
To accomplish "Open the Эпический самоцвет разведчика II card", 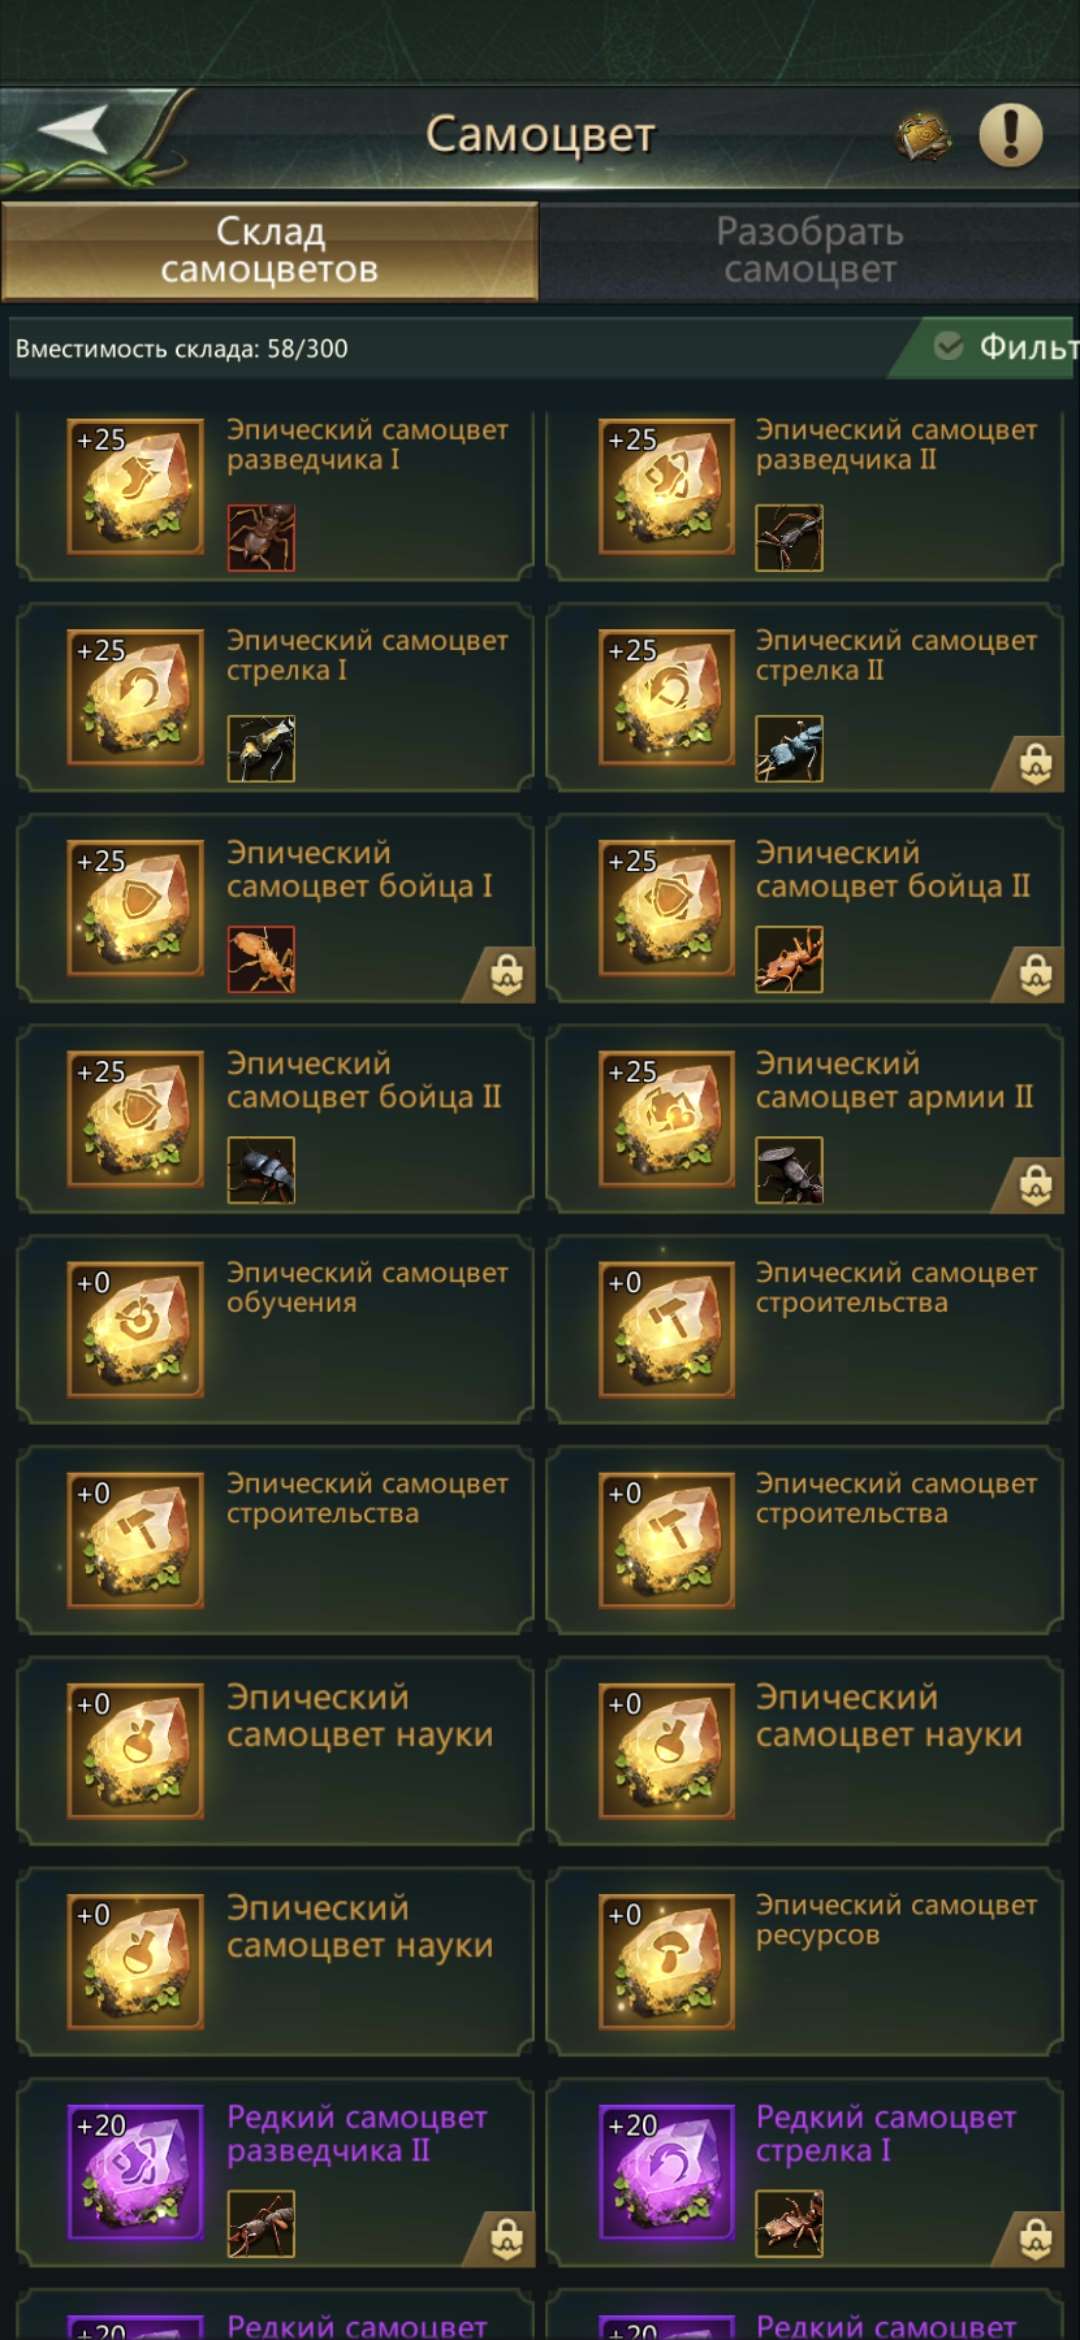I will point(805,494).
